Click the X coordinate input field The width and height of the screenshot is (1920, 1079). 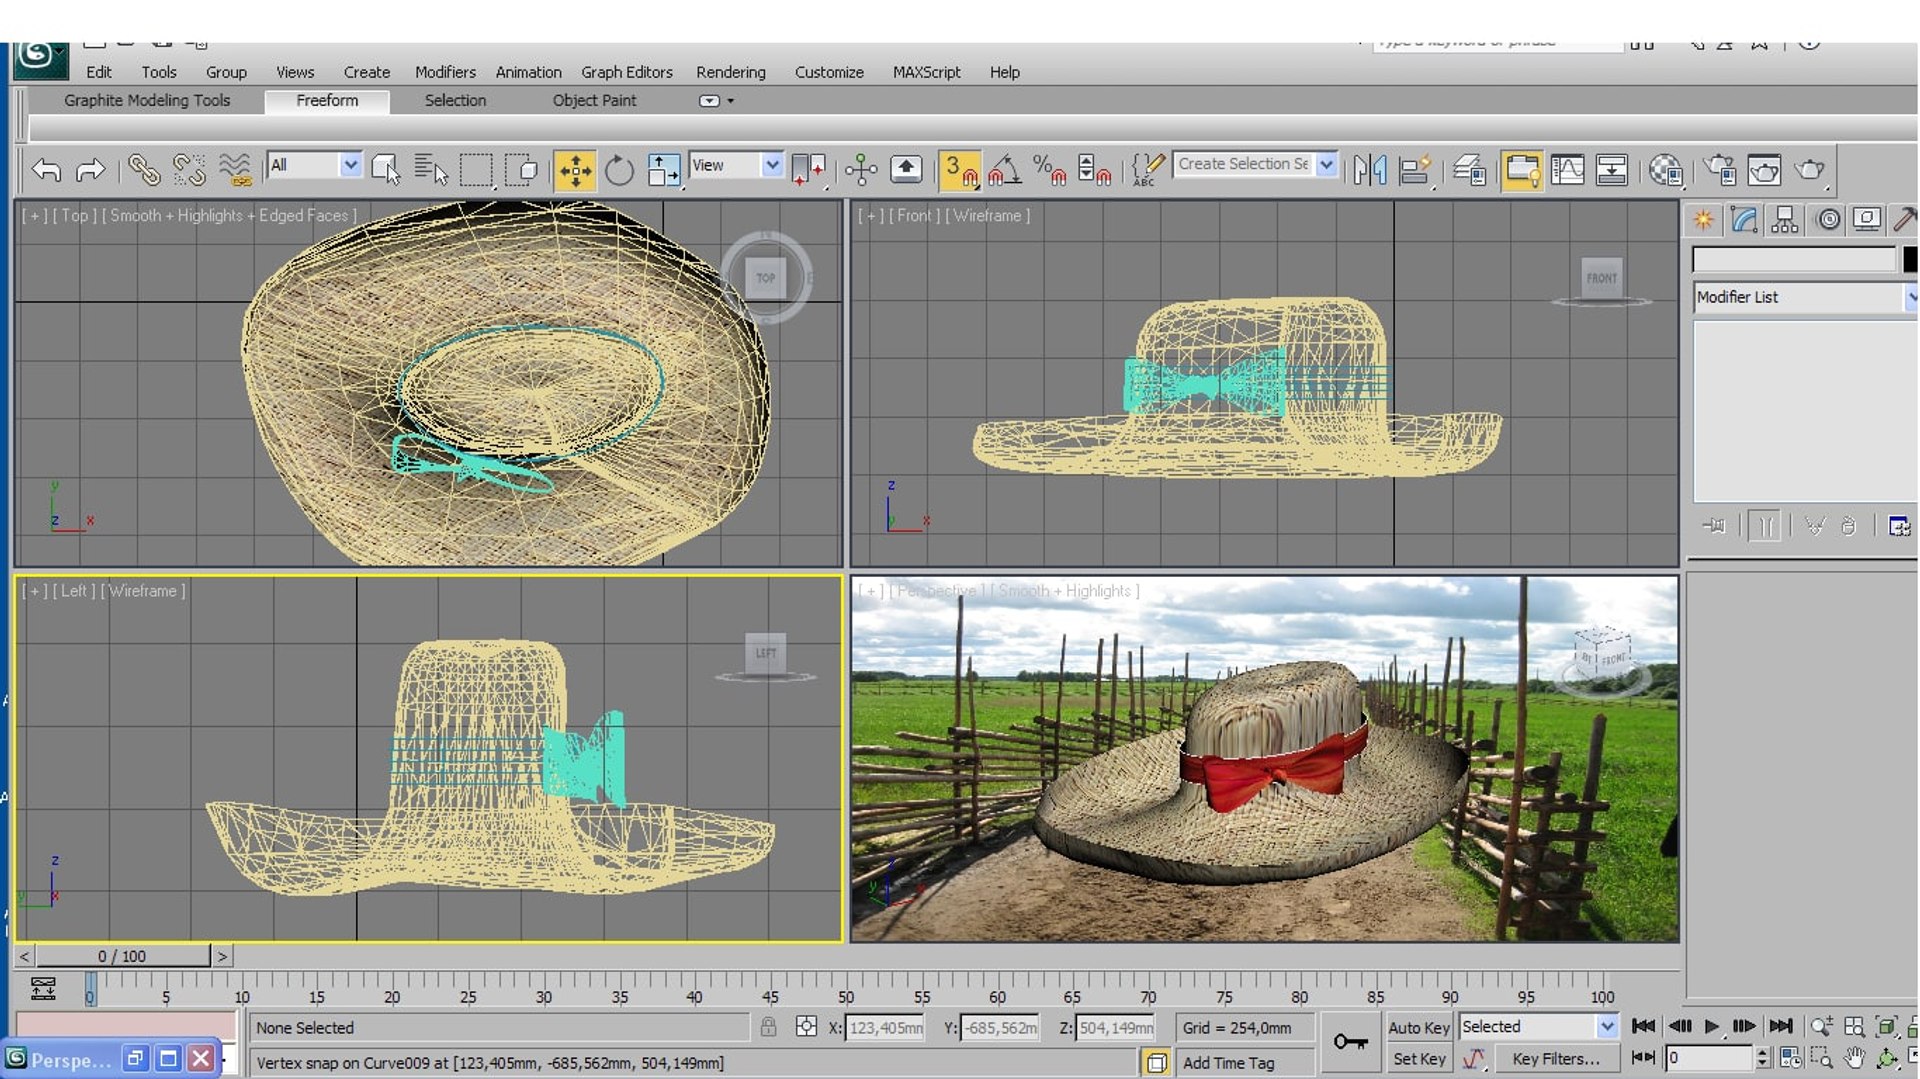(886, 1027)
